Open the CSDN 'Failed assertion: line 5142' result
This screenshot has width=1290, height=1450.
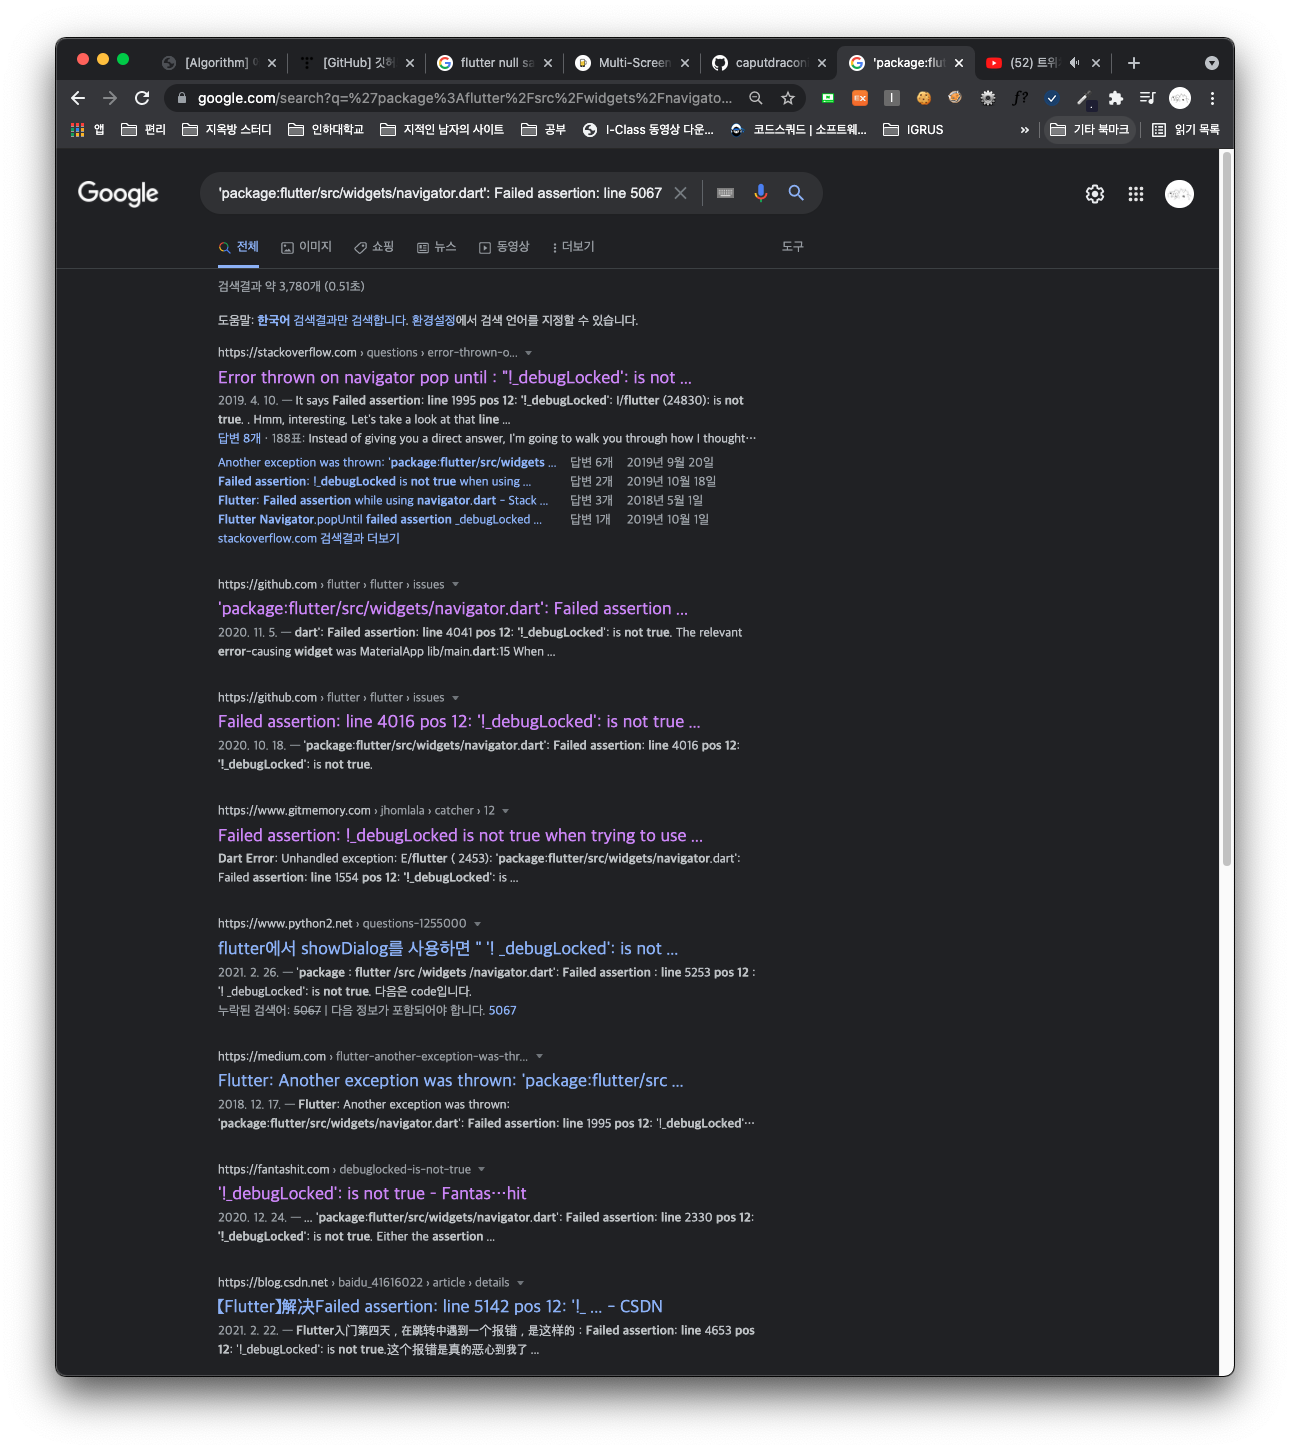[x=440, y=1307]
